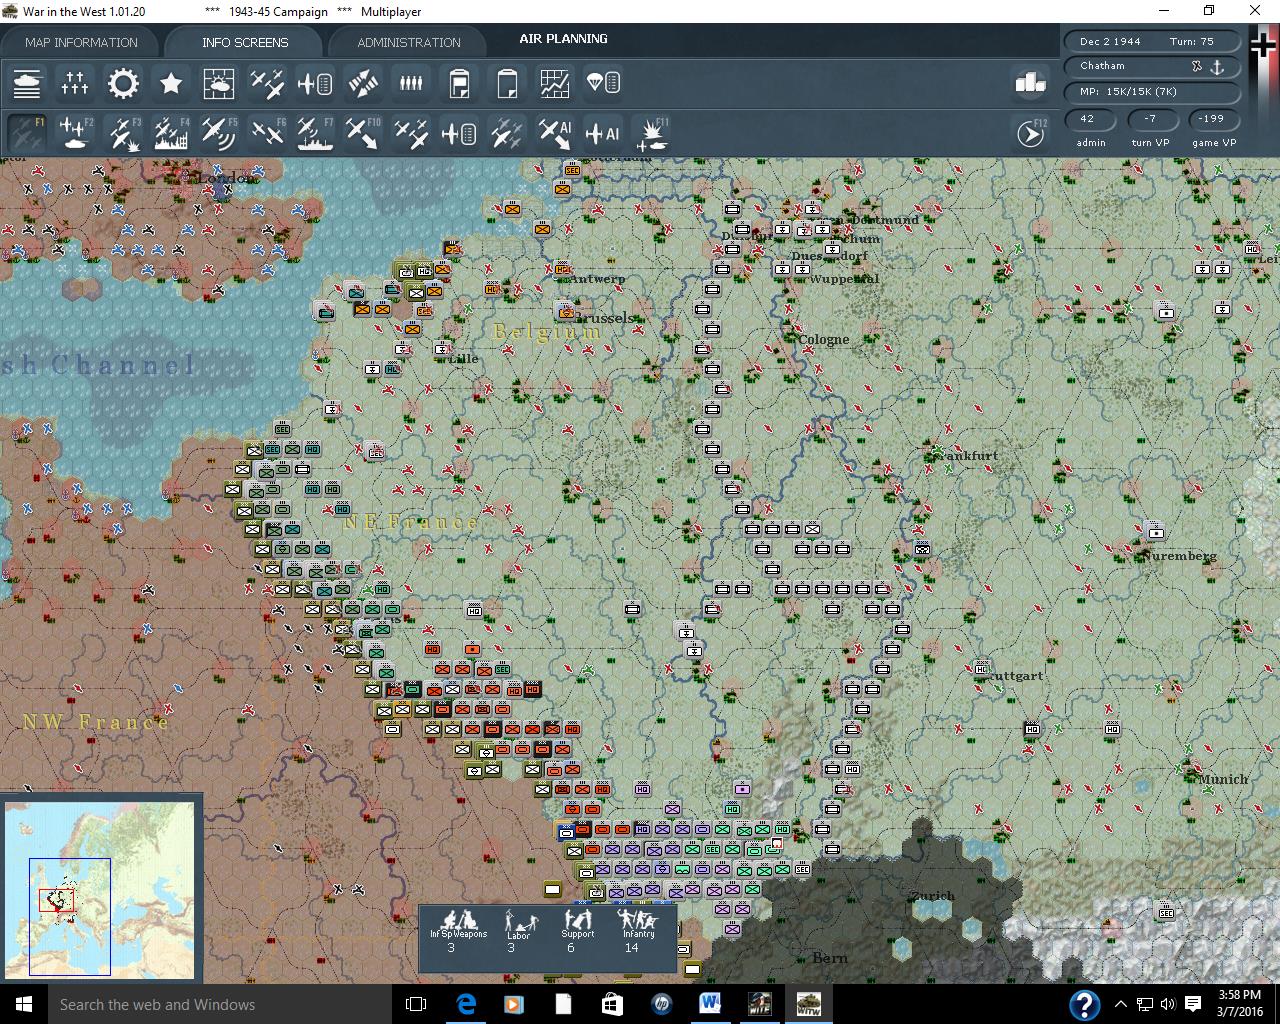Open the second blank report document icon
The width and height of the screenshot is (1280, 1024).
(x=507, y=83)
